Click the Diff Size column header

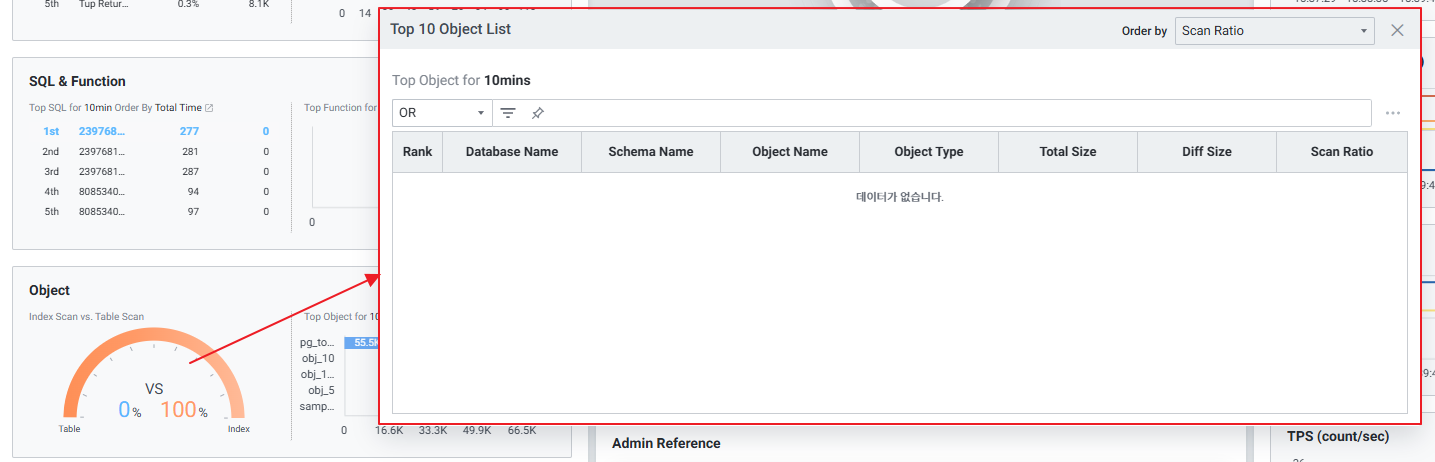[x=1206, y=152]
